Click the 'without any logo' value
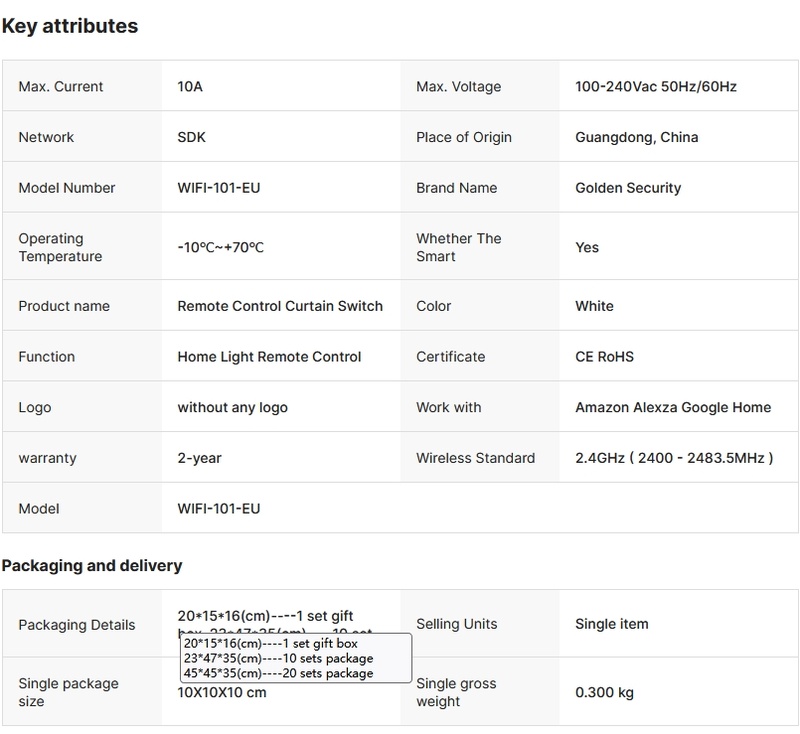The height and width of the screenshot is (734, 800). [232, 408]
